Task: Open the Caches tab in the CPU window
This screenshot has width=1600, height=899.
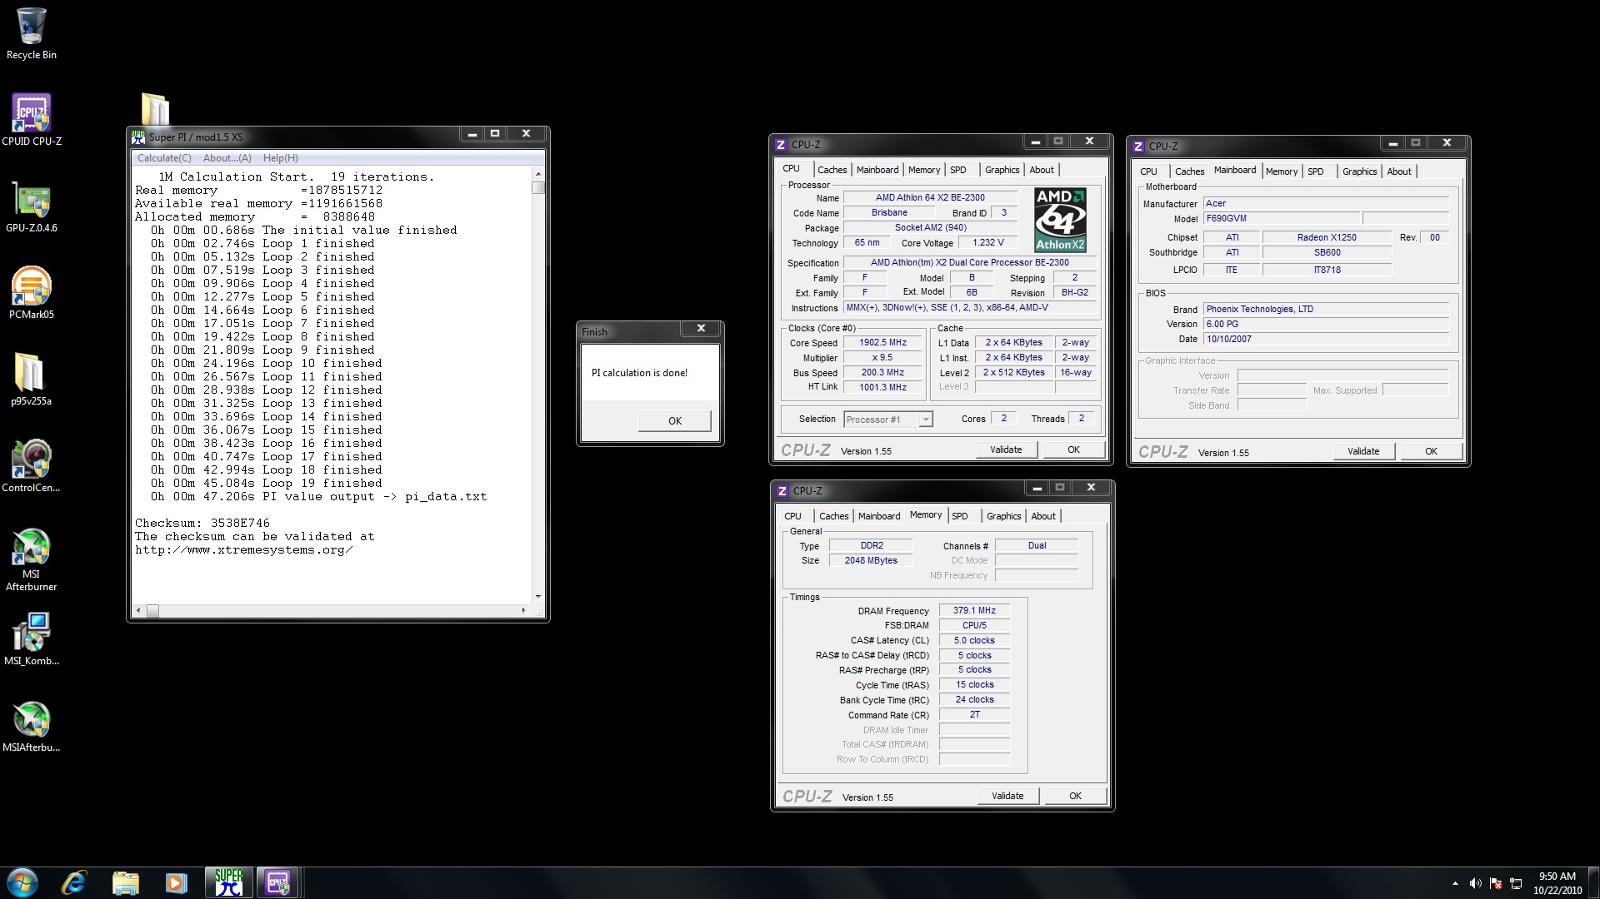Action: coord(832,170)
